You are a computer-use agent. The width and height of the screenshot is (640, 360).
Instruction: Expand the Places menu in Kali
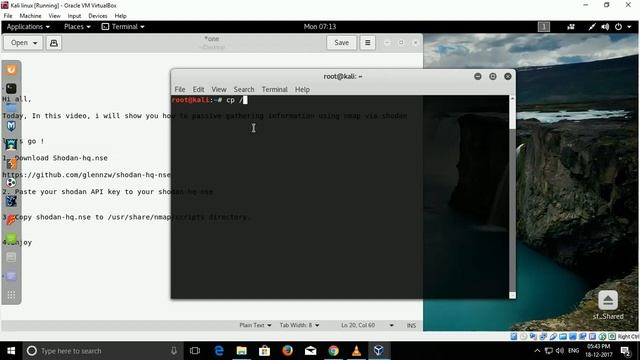pos(77,27)
